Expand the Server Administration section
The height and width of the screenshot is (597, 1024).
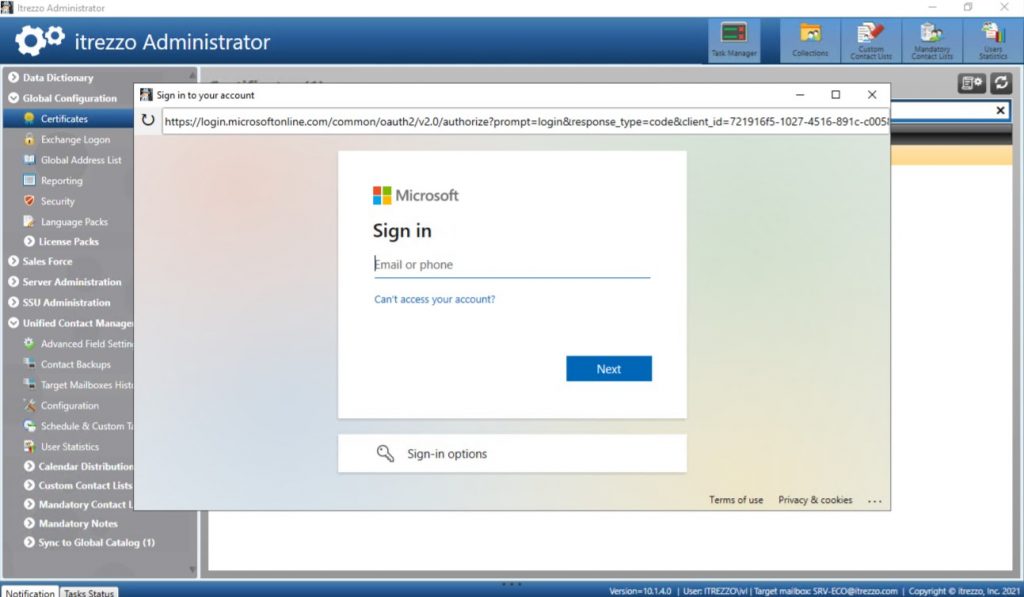click(13, 282)
